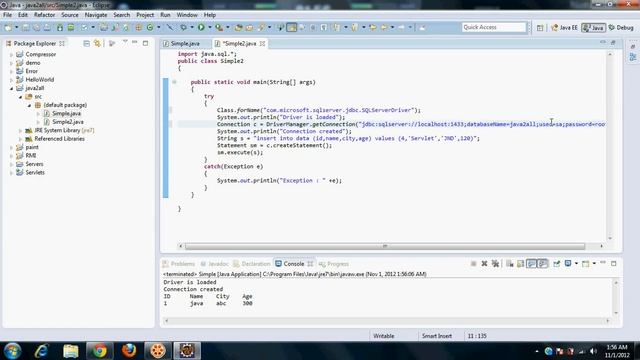Close the Simple2.java editor tab
640x360 pixels.
(x=262, y=43)
